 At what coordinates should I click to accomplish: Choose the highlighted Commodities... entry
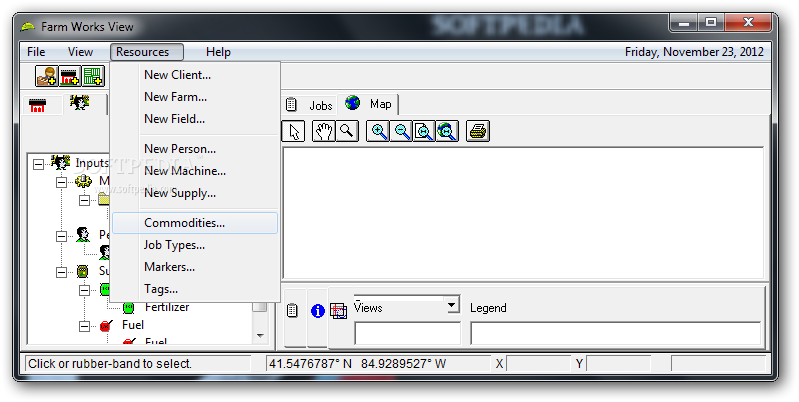pyautogui.click(x=195, y=223)
